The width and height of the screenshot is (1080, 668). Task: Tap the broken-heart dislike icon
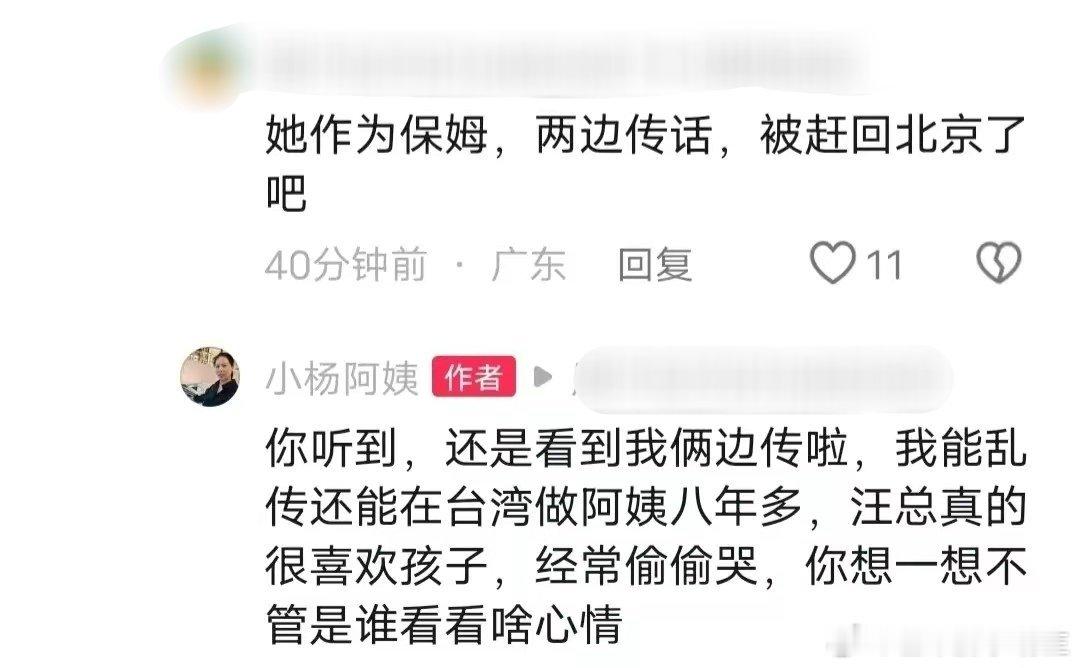[x=999, y=263]
